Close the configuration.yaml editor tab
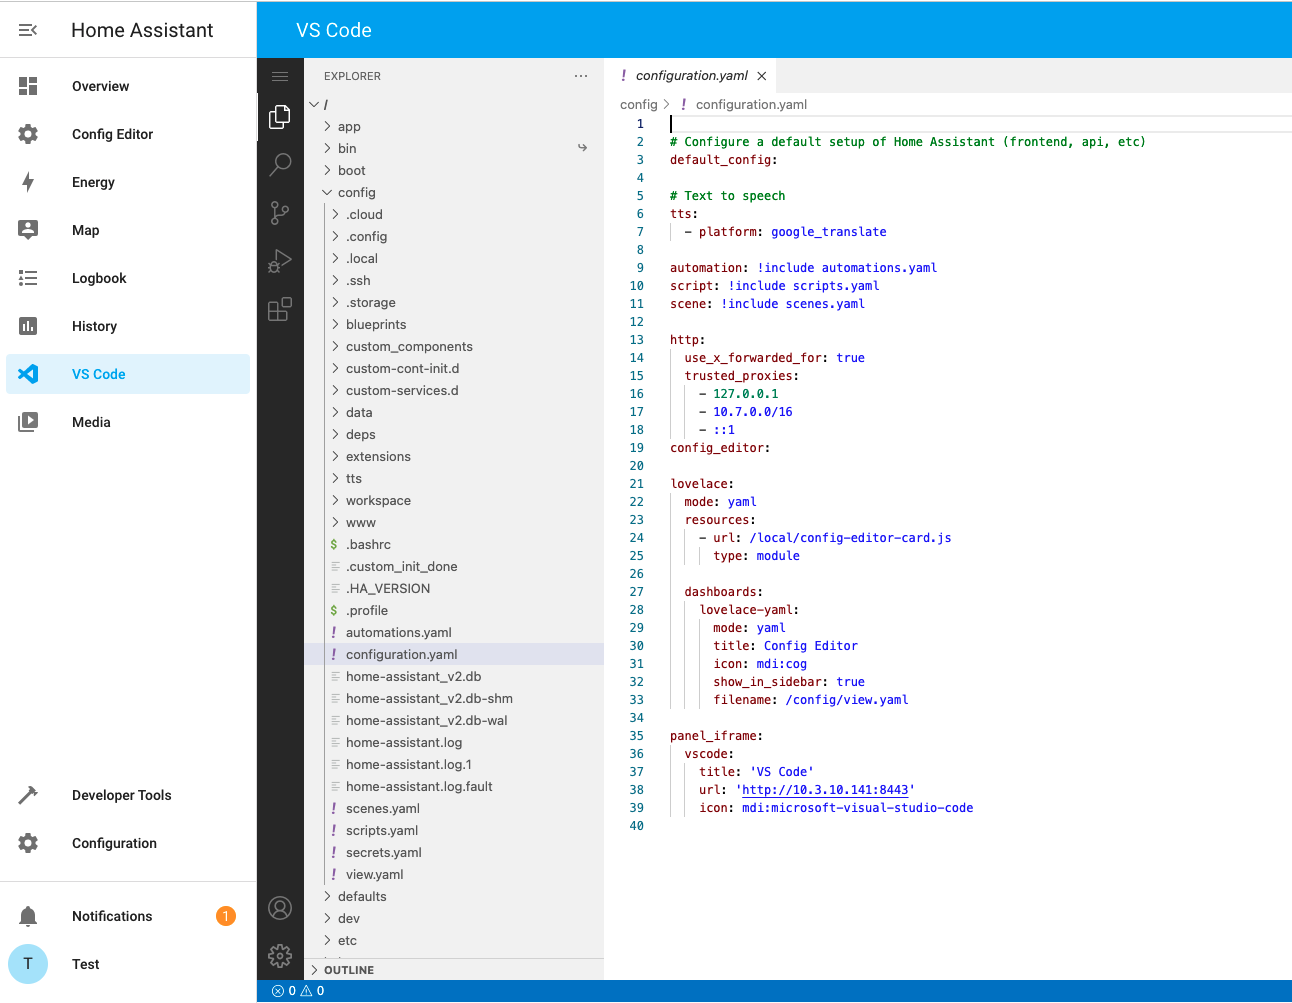Image resolution: width=1292 pixels, height=1003 pixels. [762, 76]
